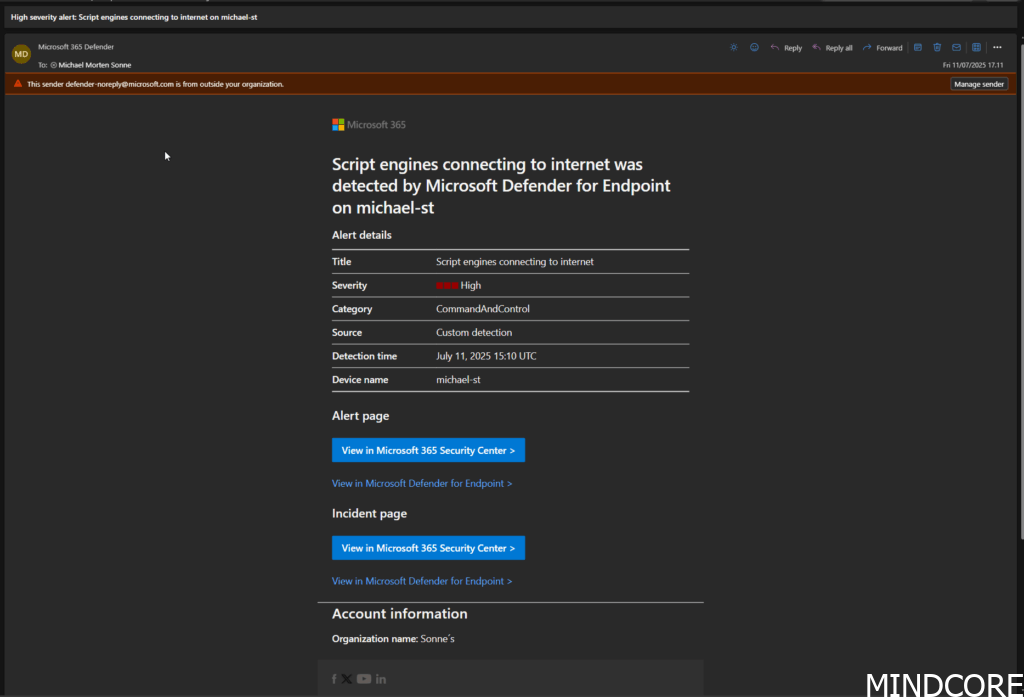
Task: Click the 'Custom detection' source value
Action: coord(474,332)
